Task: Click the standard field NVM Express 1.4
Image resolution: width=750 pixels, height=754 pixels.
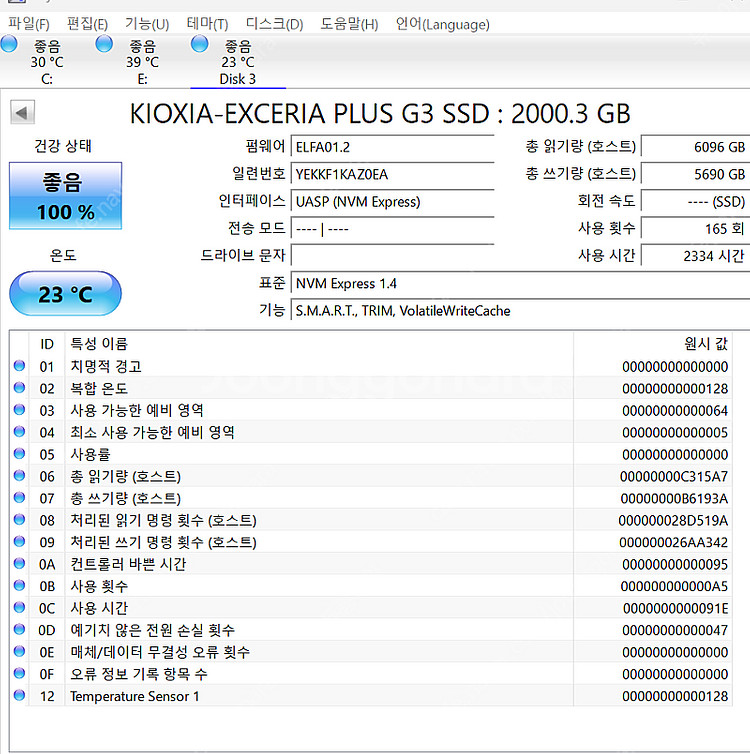Action: 521,283
